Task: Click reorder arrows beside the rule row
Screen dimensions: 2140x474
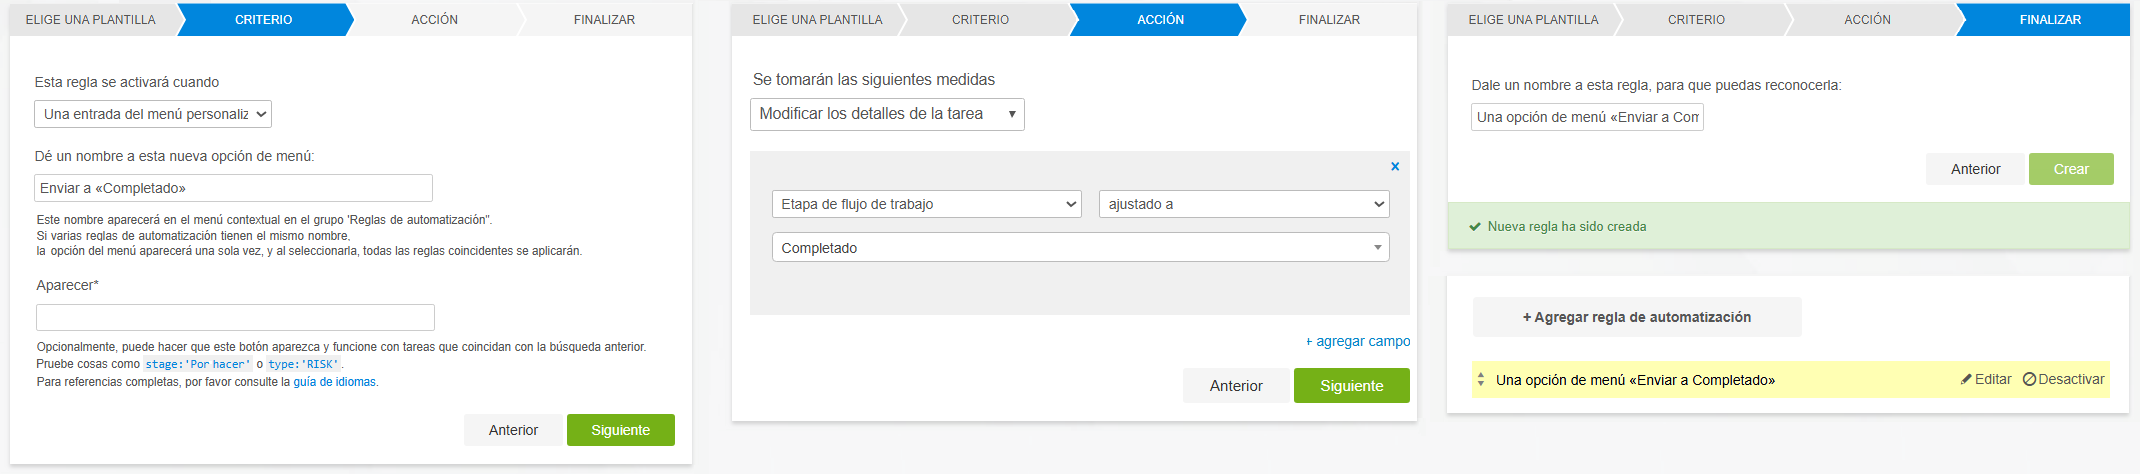Action: tap(1481, 380)
